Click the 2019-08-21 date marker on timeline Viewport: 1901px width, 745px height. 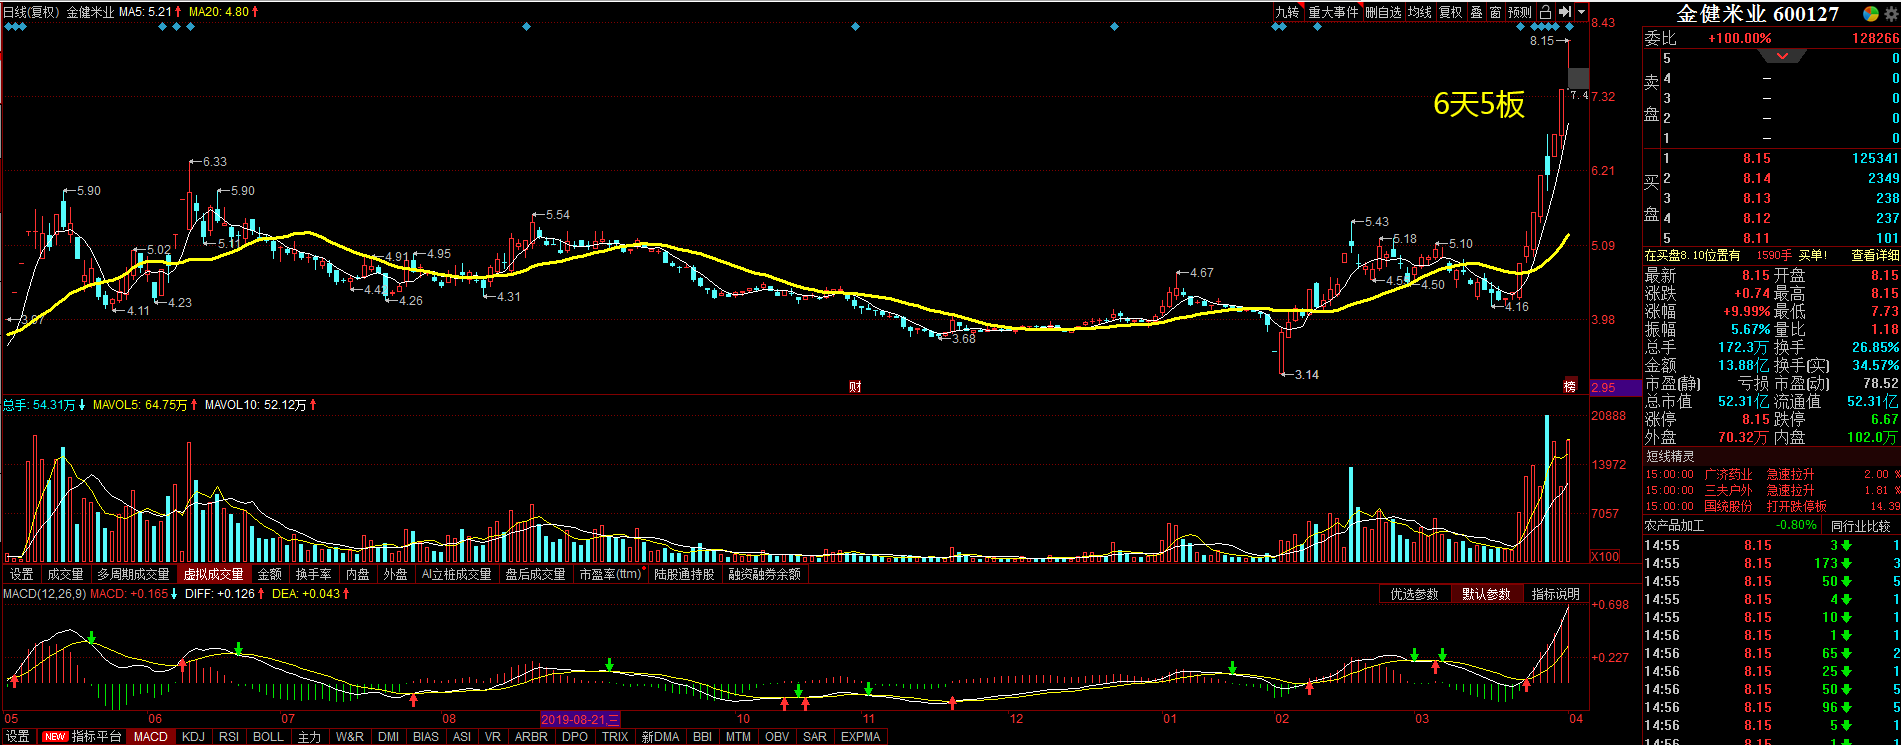pos(580,719)
